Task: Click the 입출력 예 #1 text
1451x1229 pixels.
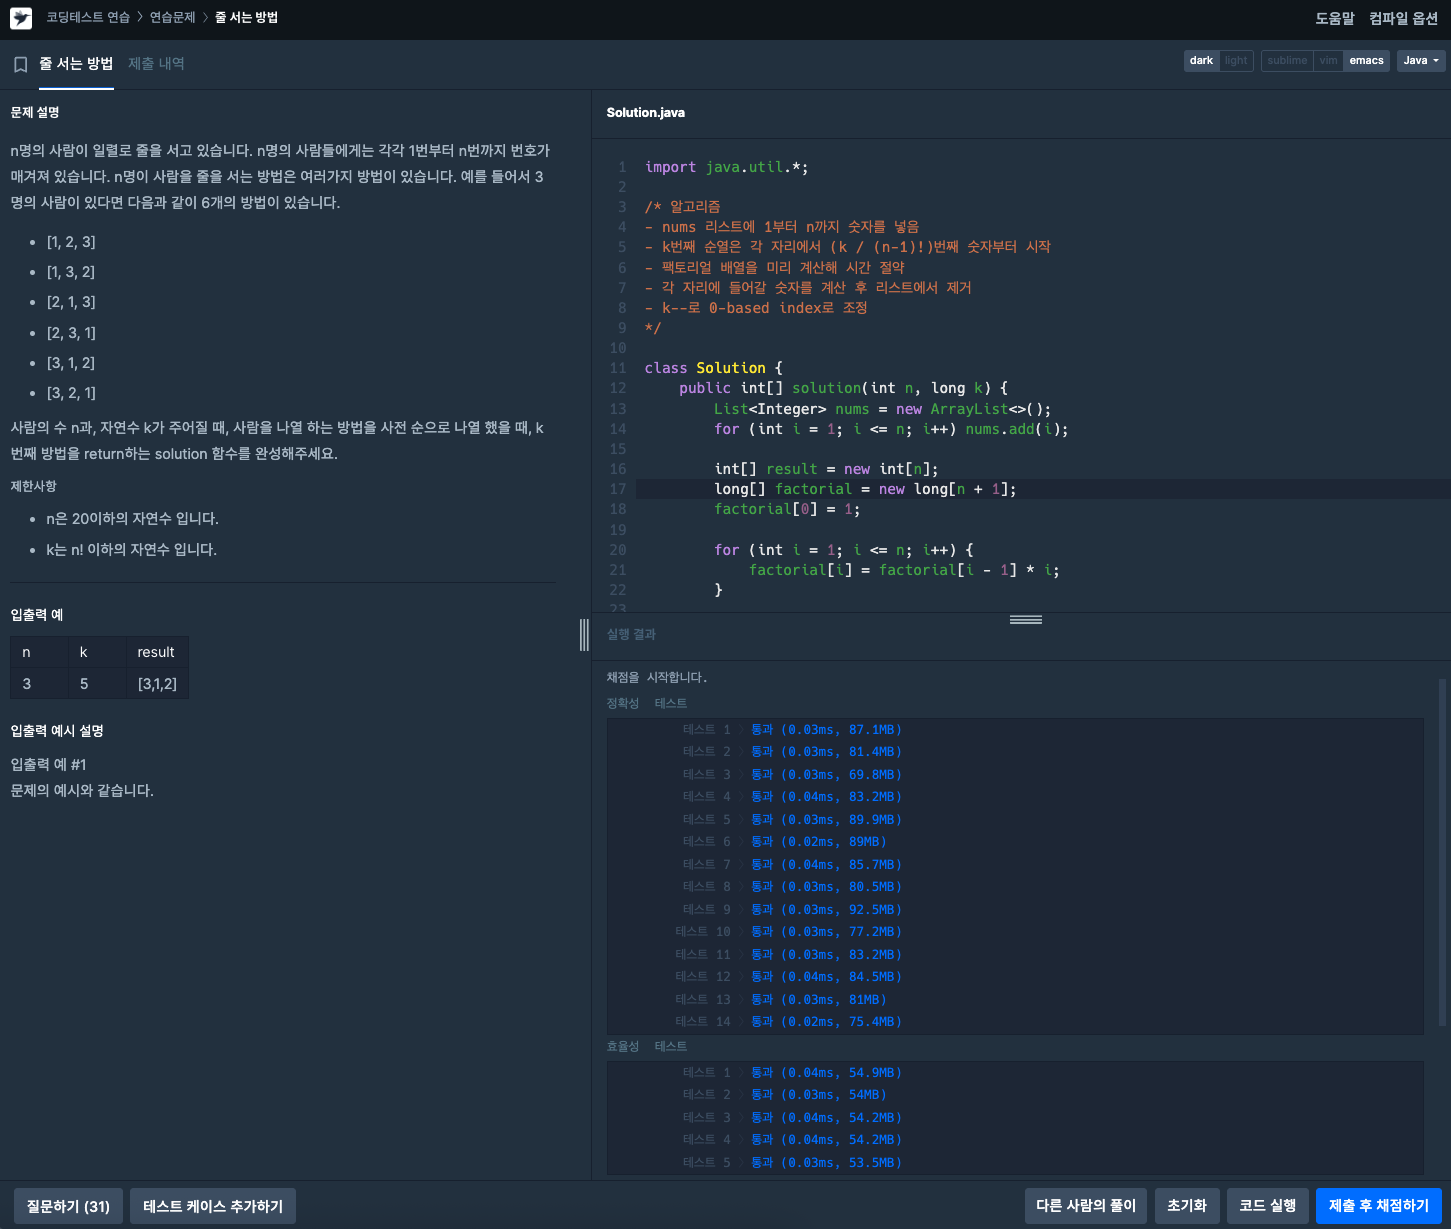Action: (x=48, y=765)
